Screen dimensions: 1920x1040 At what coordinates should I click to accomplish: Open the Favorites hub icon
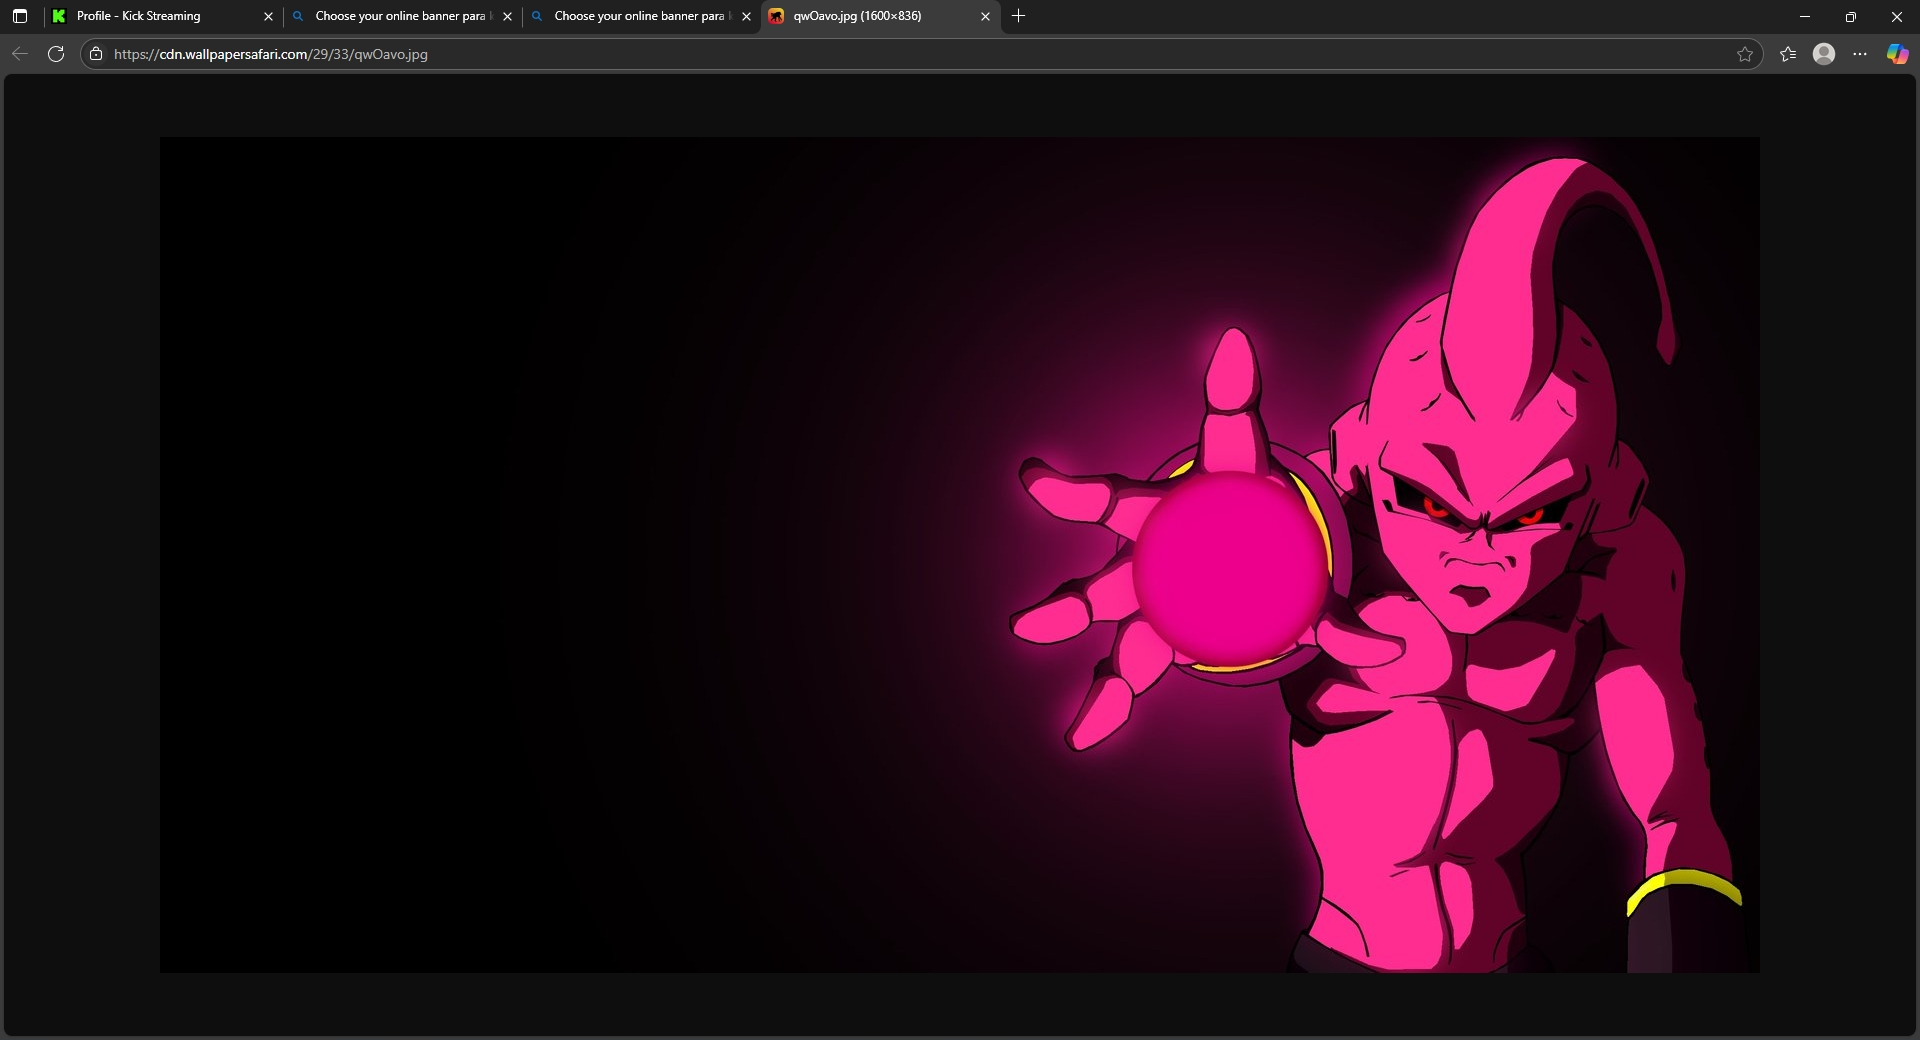[x=1788, y=54]
